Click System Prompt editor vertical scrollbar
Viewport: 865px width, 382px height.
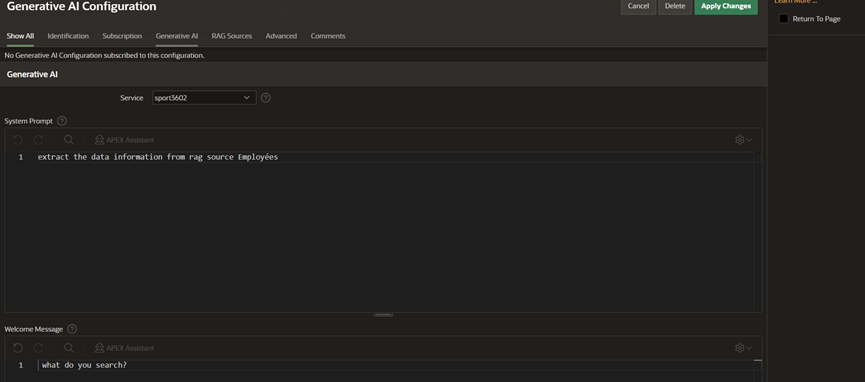(x=757, y=232)
